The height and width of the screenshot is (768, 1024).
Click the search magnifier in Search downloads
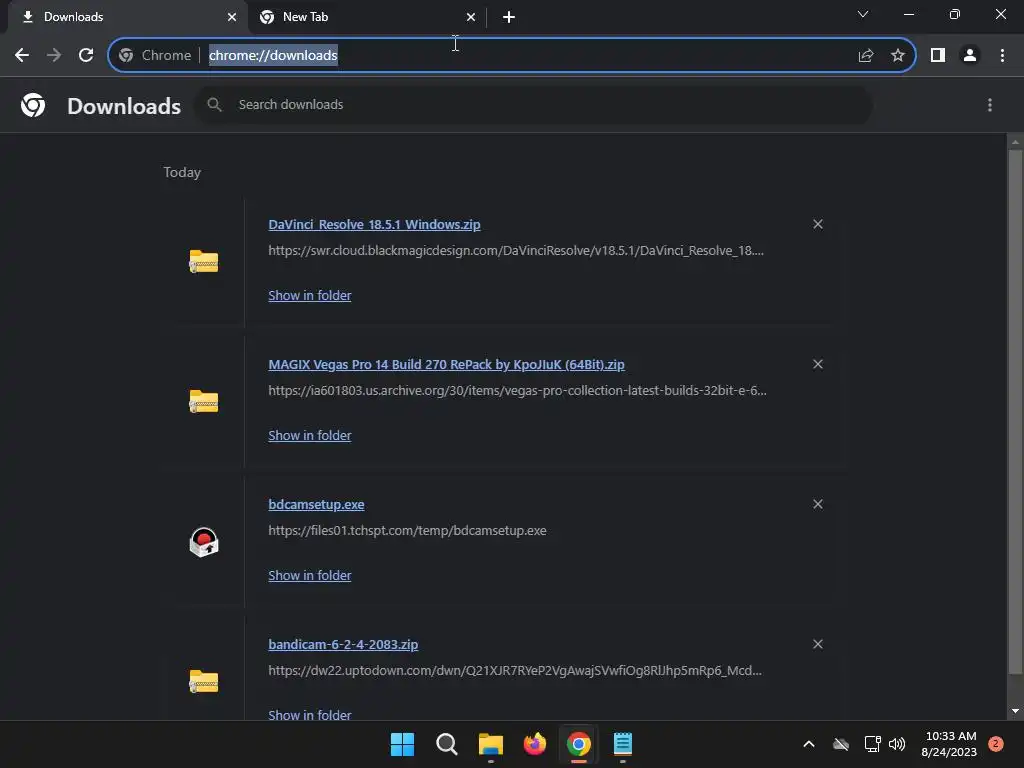[214, 104]
